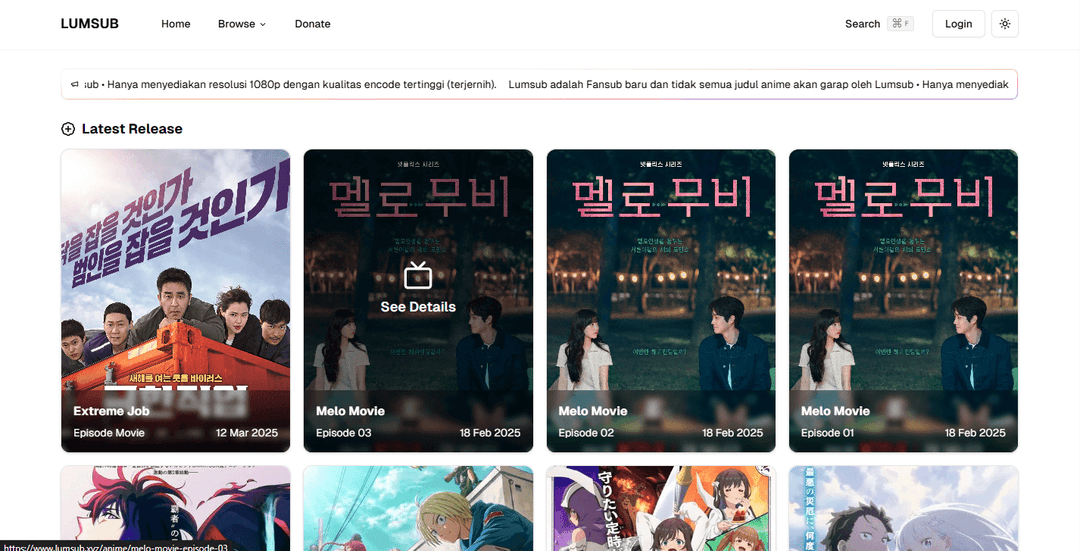Click the megaphone announcement icon
This screenshot has width=1080, height=551.
click(74, 85)
